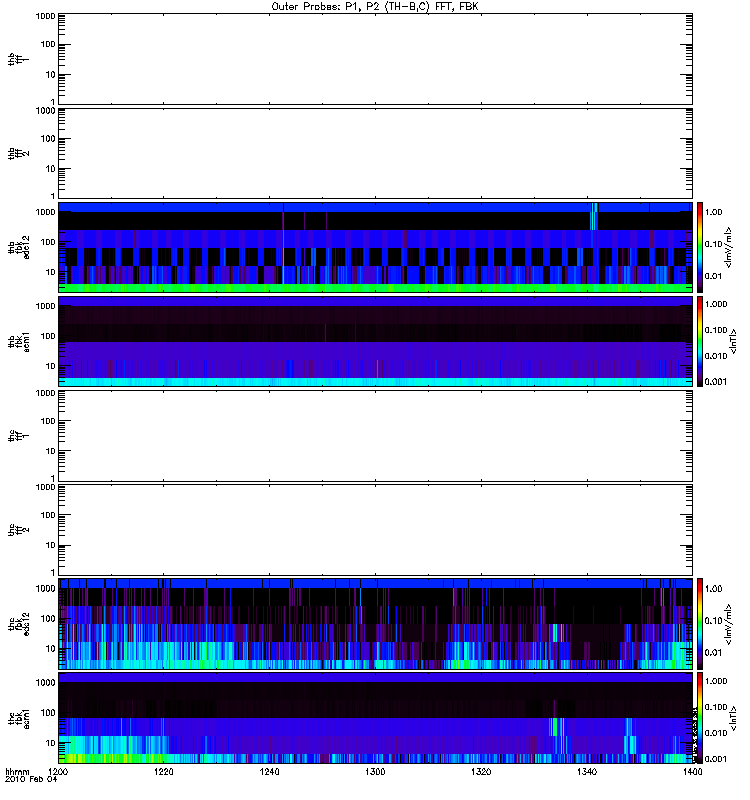Click the 1200 time axis label
Viewport: 750px width, 800px height.
(x=59, y=772)
